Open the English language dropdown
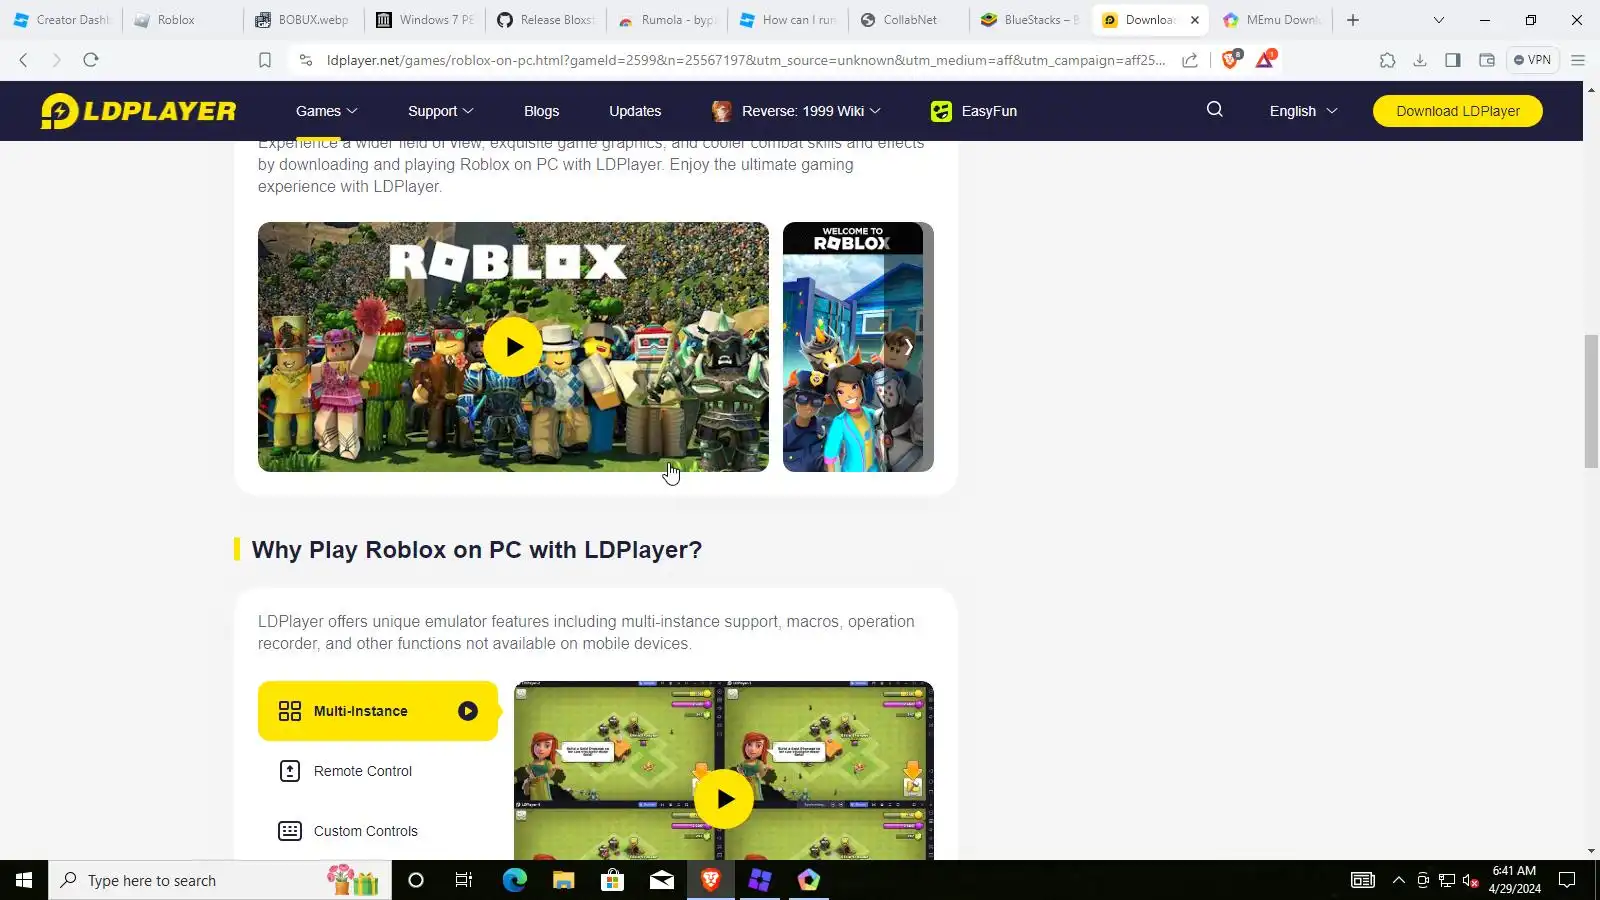1600x900 pixels. pos(1303,111)
